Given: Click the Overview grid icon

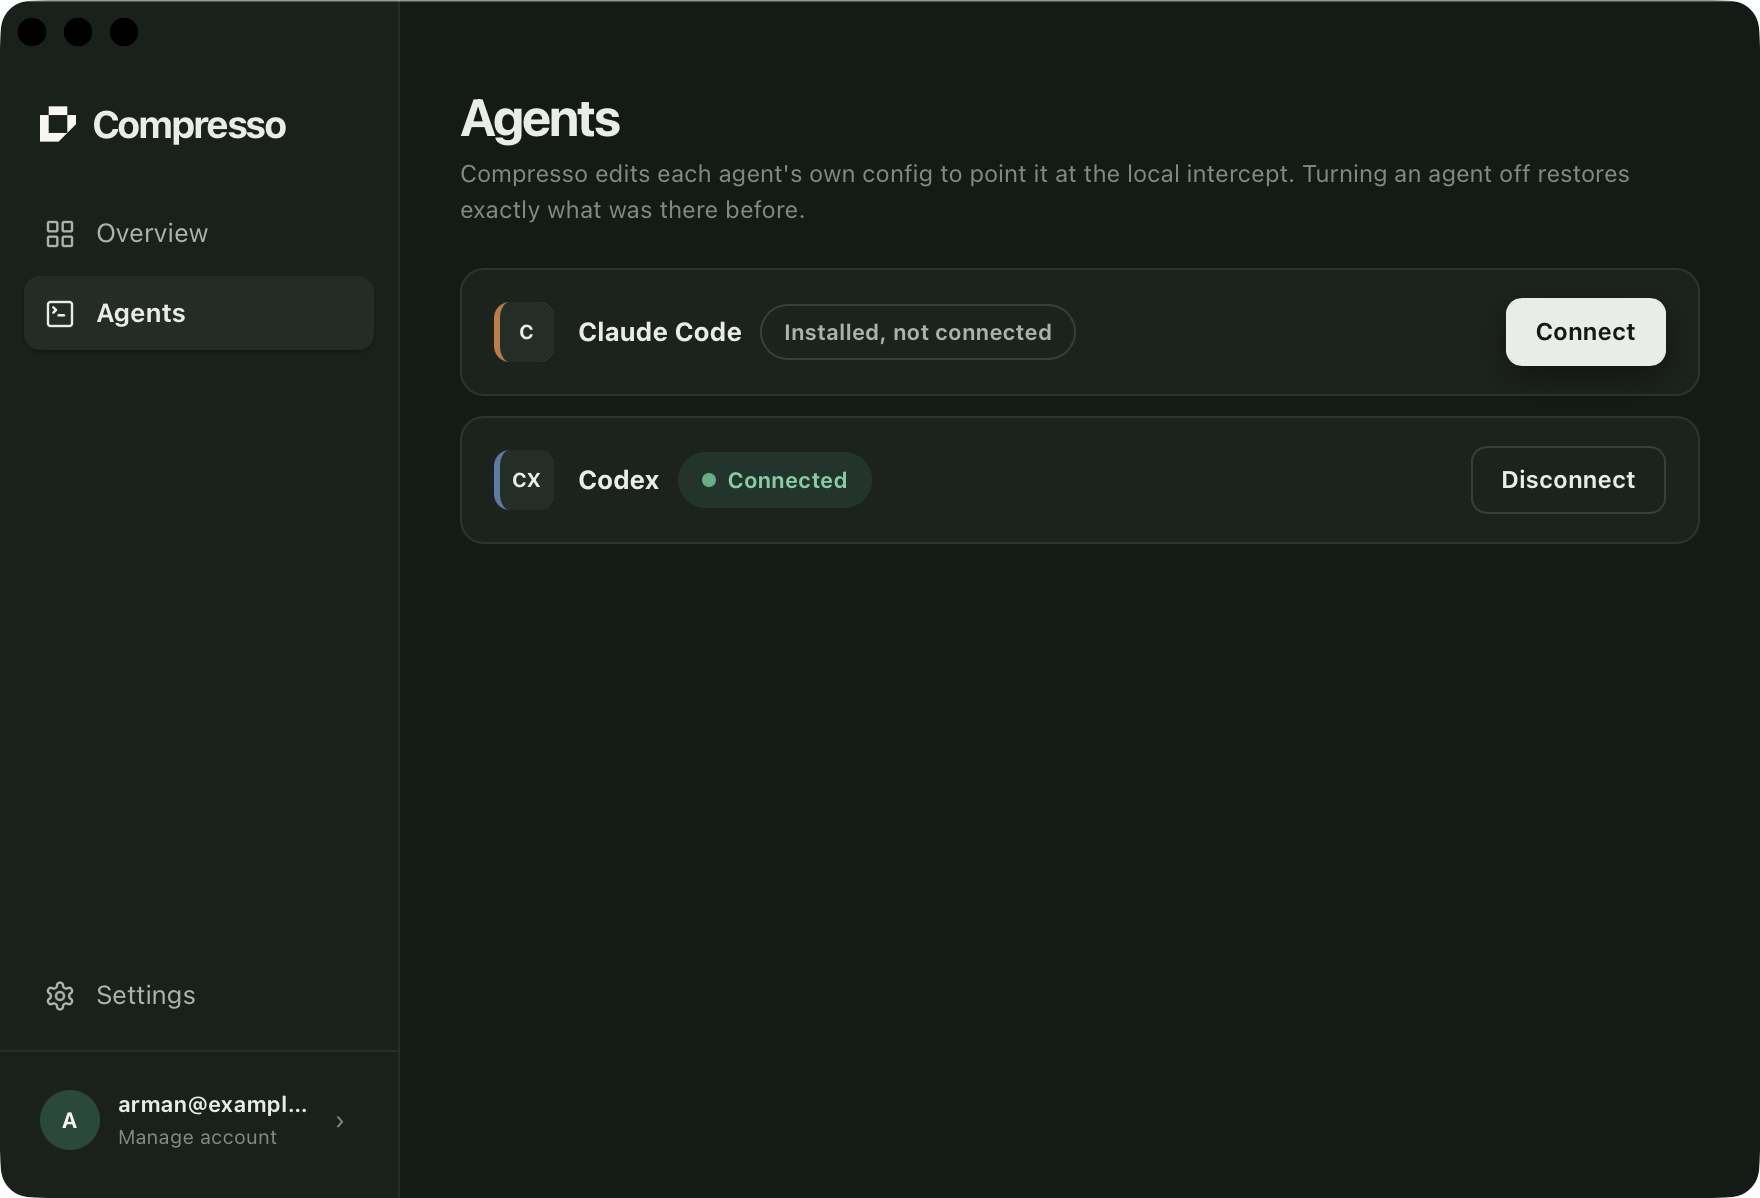Looking at the screenshot, I should [60, 234].
